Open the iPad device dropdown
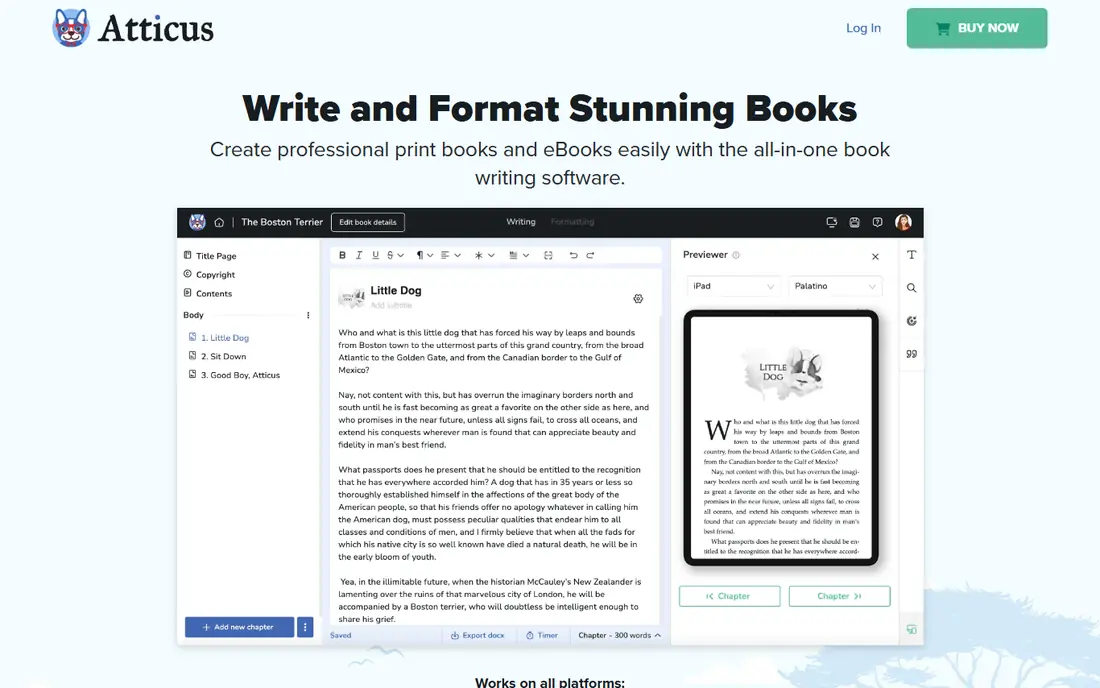Viewport: 1100px width, 688px height. [x=732, y=286]
